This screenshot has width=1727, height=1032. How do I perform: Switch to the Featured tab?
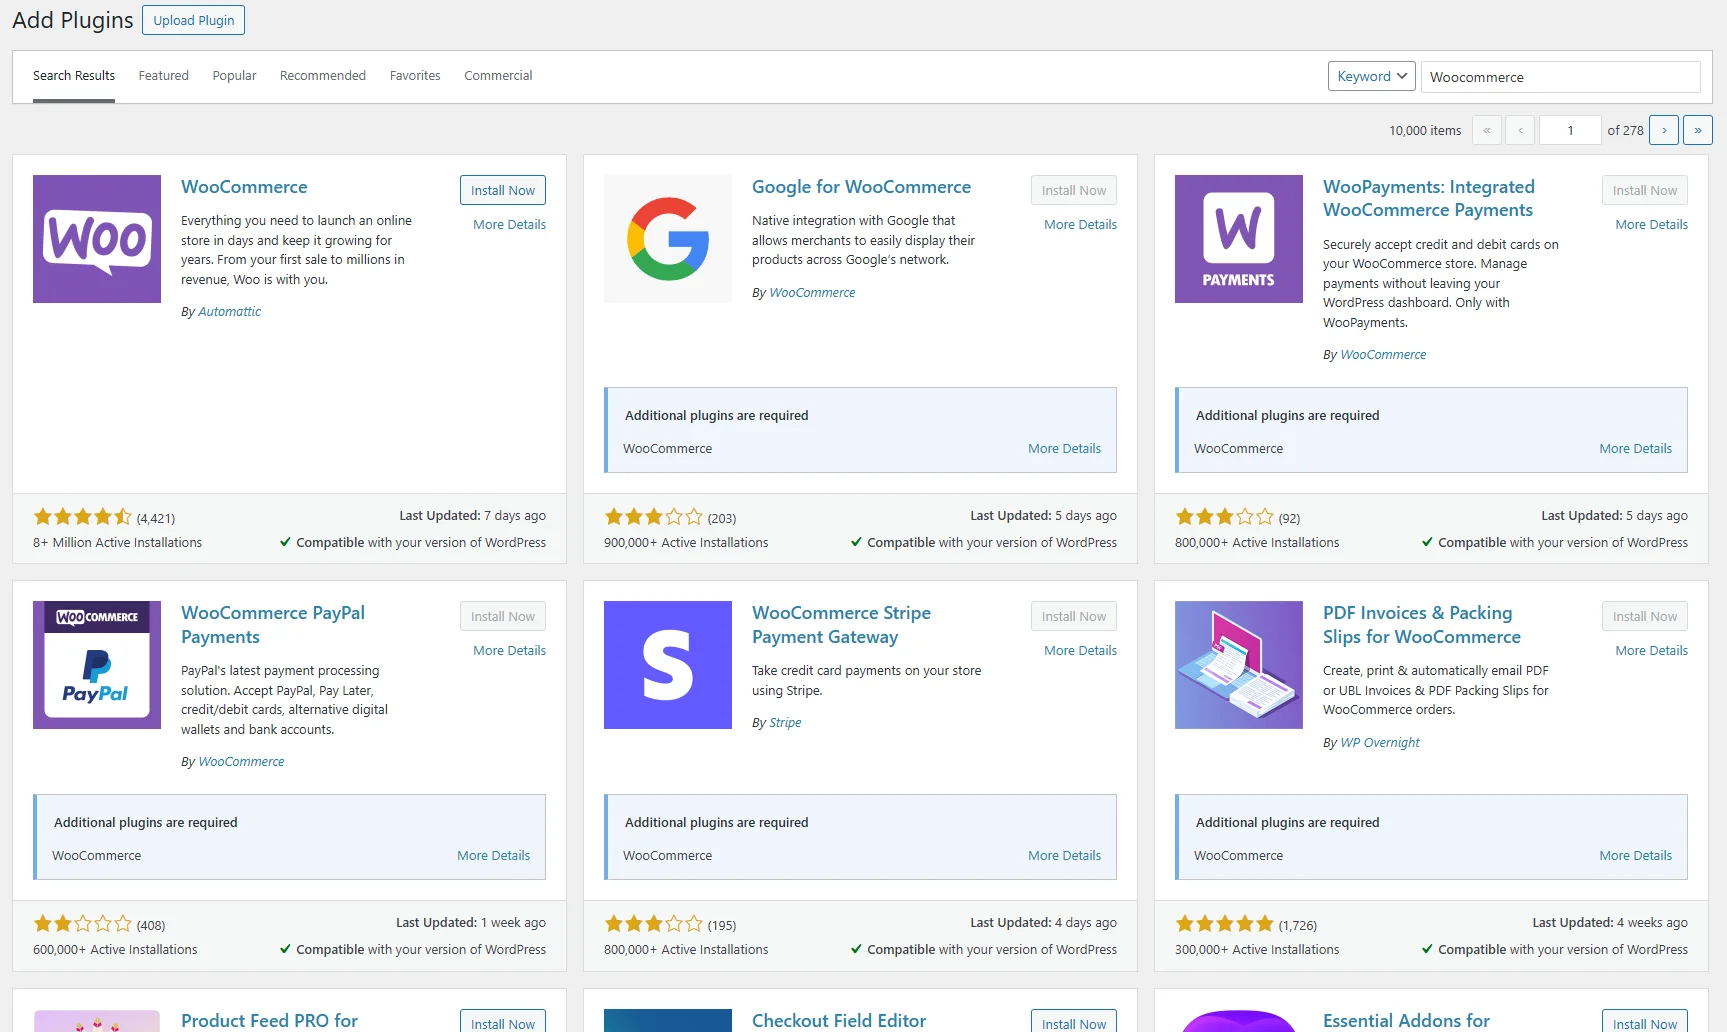click(164, 76)
